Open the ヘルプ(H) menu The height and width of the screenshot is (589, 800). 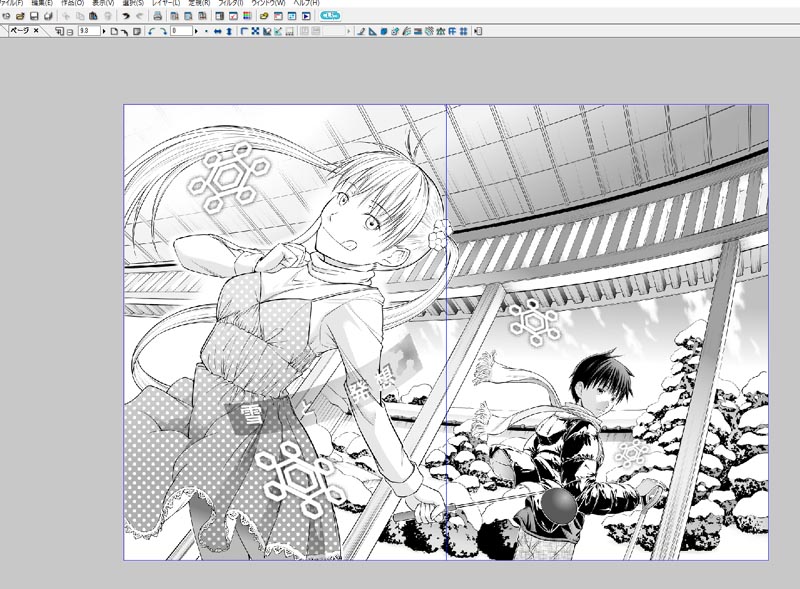(307, 3)
